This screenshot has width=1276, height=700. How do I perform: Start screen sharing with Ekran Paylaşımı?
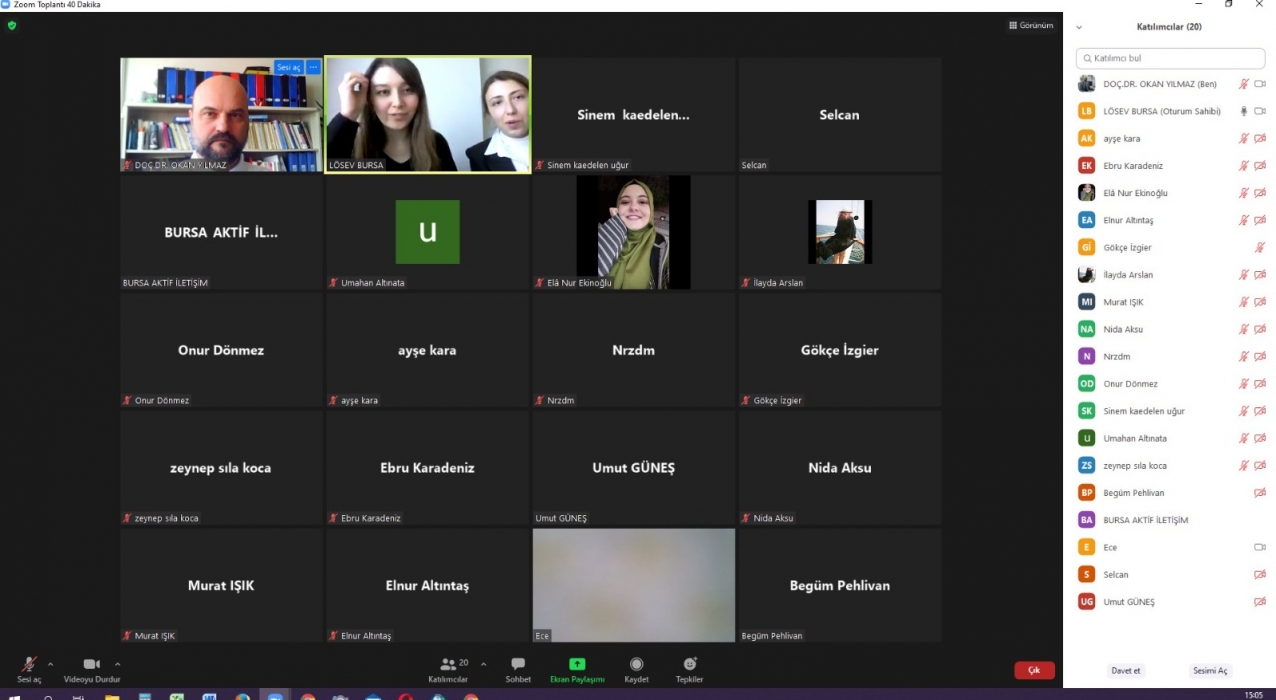click(577, 667)
